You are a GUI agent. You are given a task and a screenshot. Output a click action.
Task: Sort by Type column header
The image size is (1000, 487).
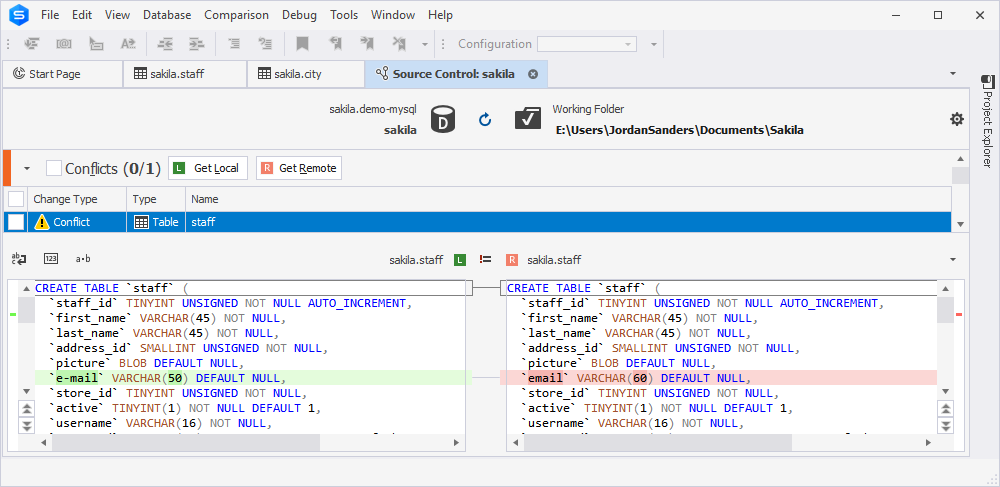(x=156, y=199)
